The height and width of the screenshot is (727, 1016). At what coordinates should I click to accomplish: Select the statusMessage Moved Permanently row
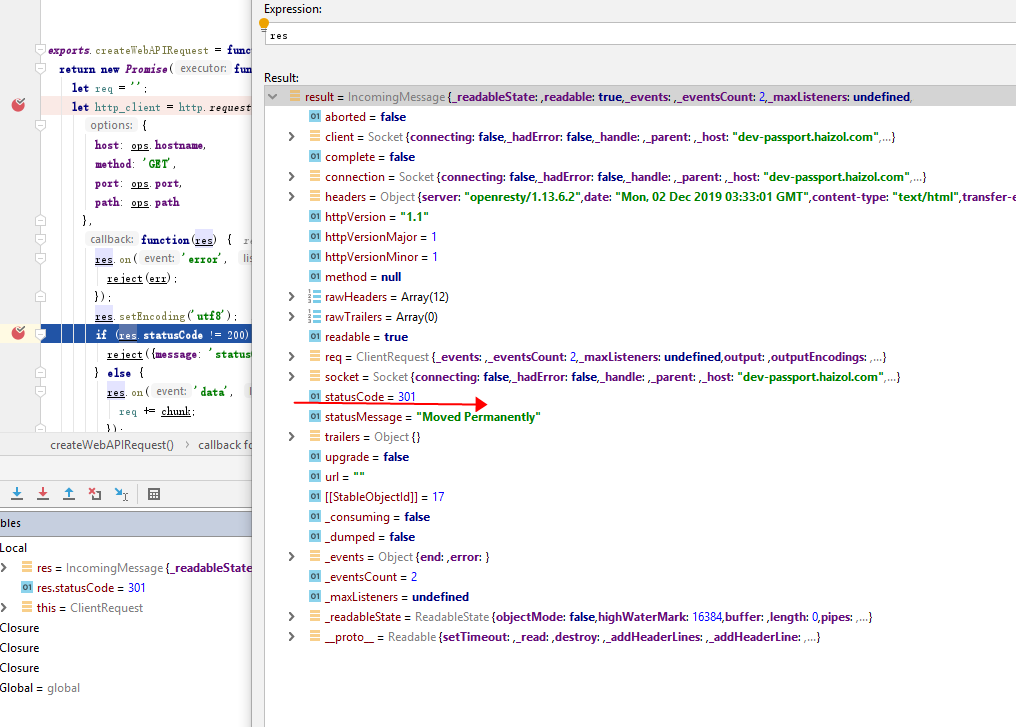[x=420, y=416]
